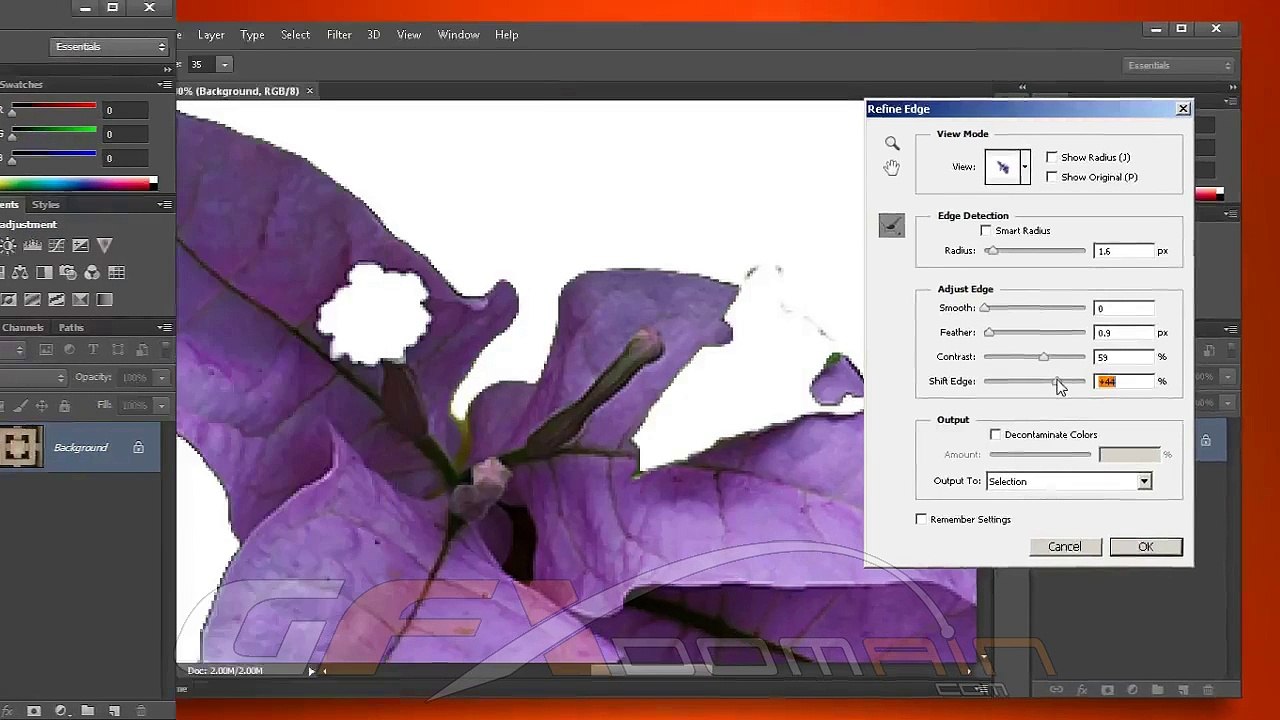Open the left Essentials workspace dropdown
Screen dimensions: 1280x720
click(x=110, y=47)
